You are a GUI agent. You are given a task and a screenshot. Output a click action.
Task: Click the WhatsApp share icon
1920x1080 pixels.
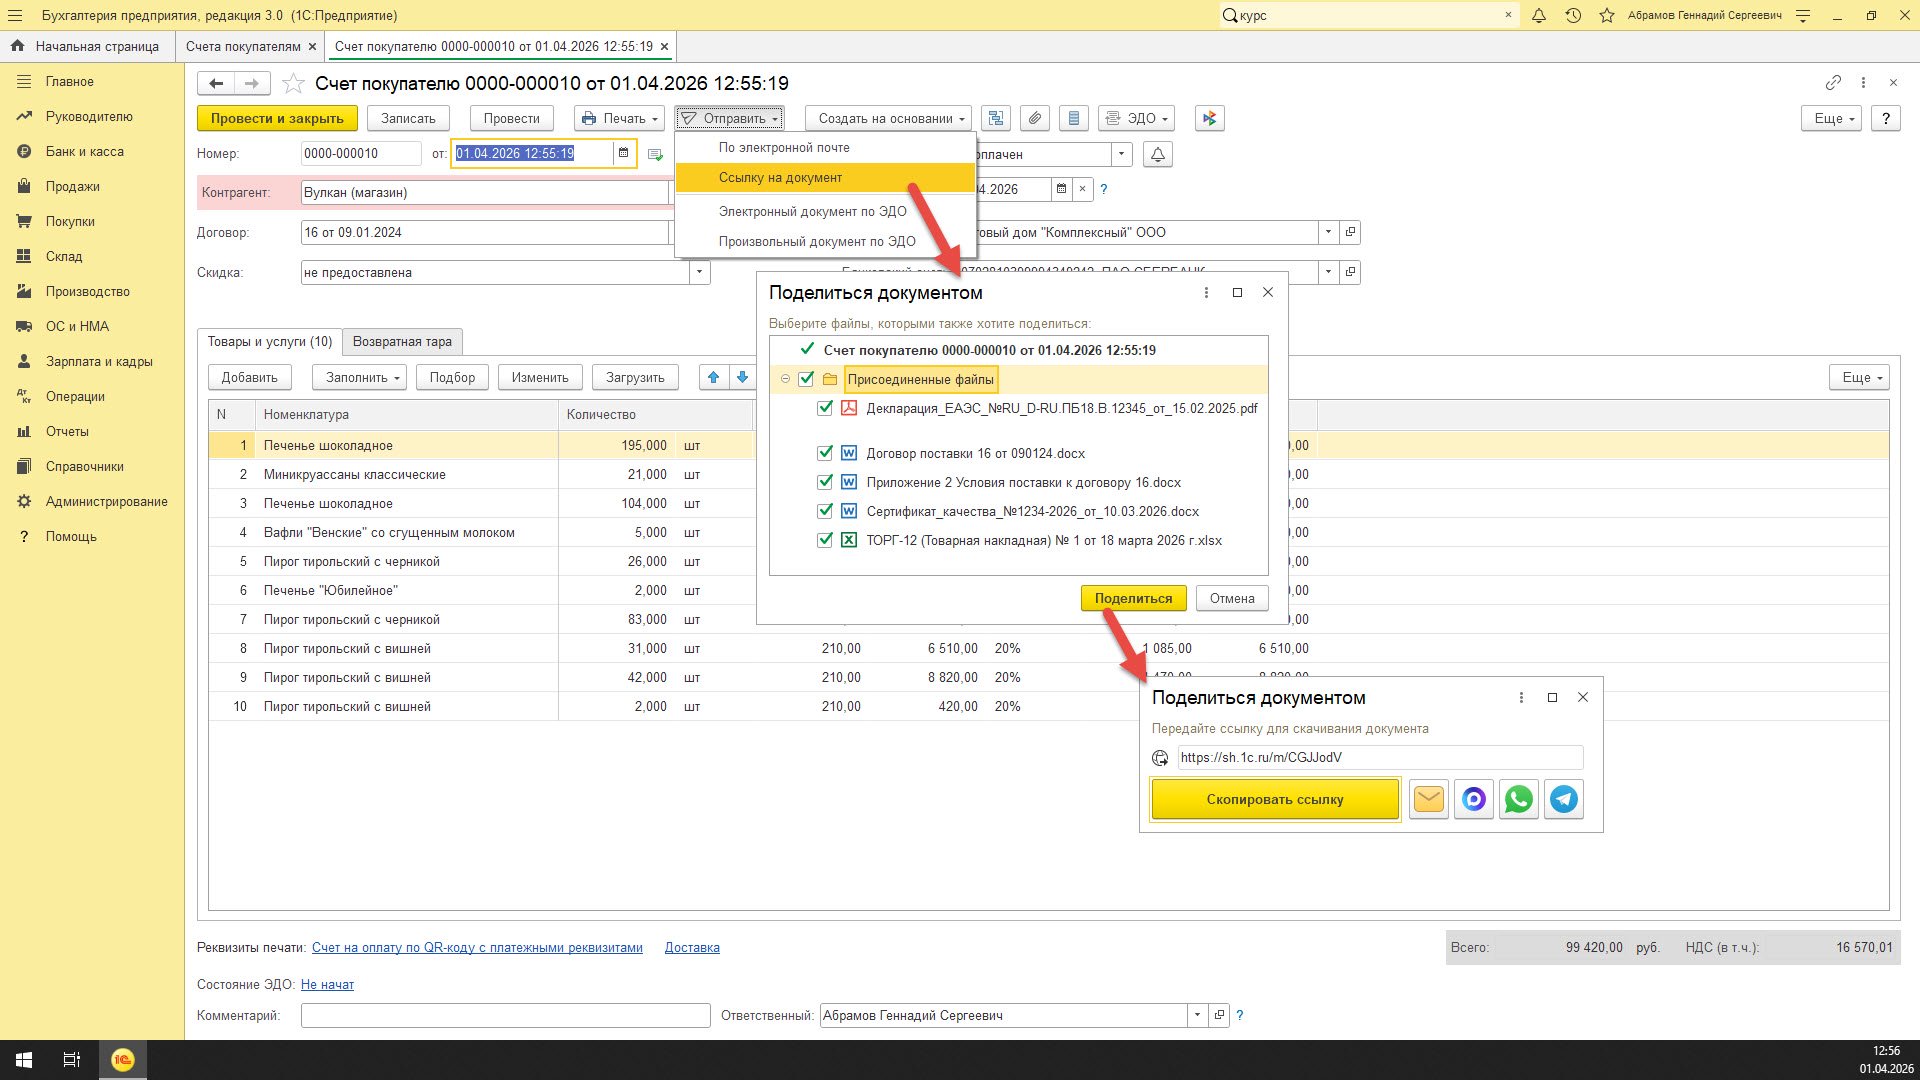(1518, 799)
